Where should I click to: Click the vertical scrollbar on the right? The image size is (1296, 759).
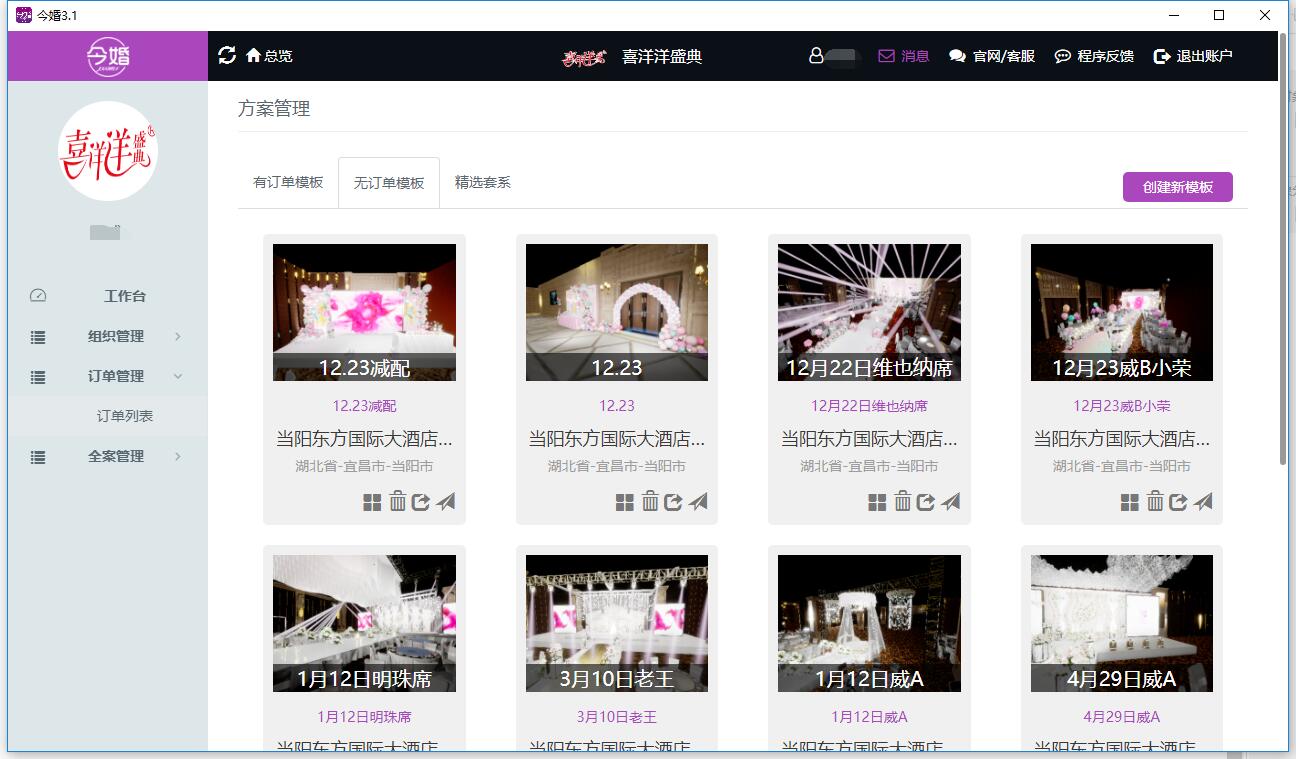coord(1283,250)
